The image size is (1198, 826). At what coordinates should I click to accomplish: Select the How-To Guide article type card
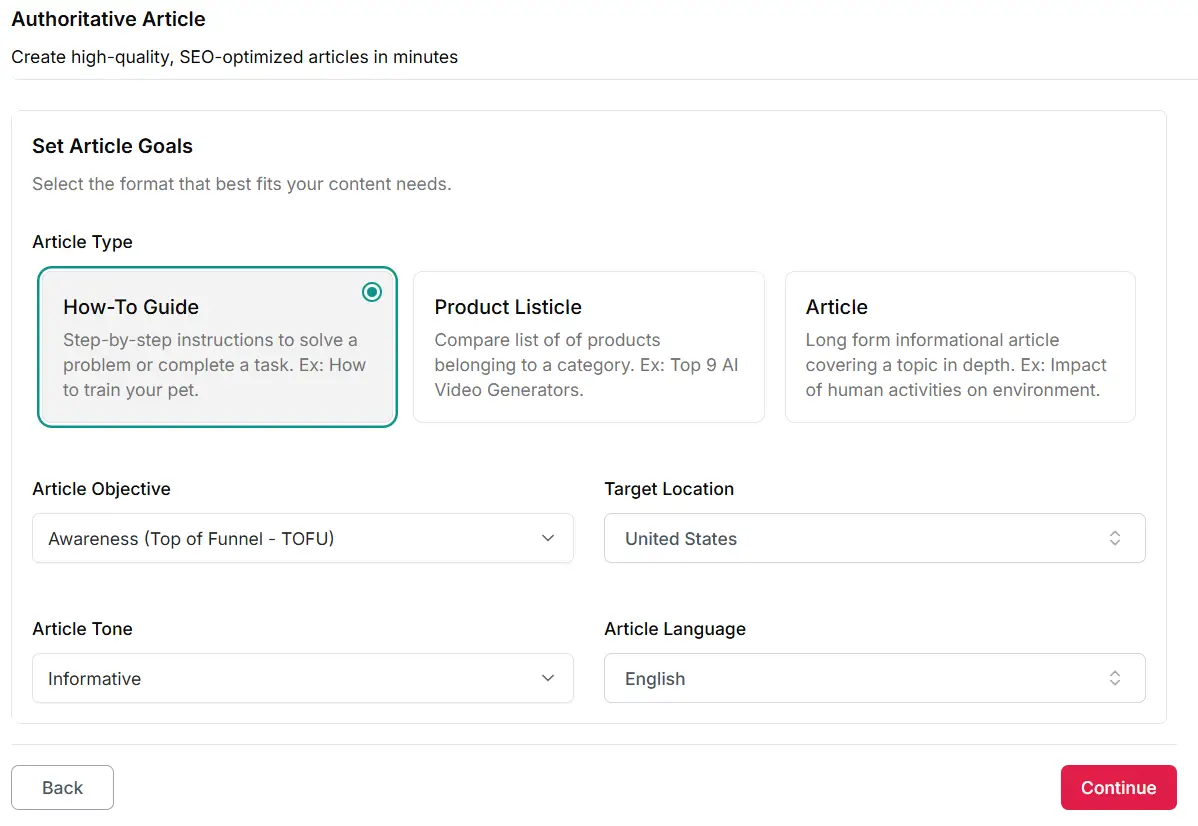[217, 347]
